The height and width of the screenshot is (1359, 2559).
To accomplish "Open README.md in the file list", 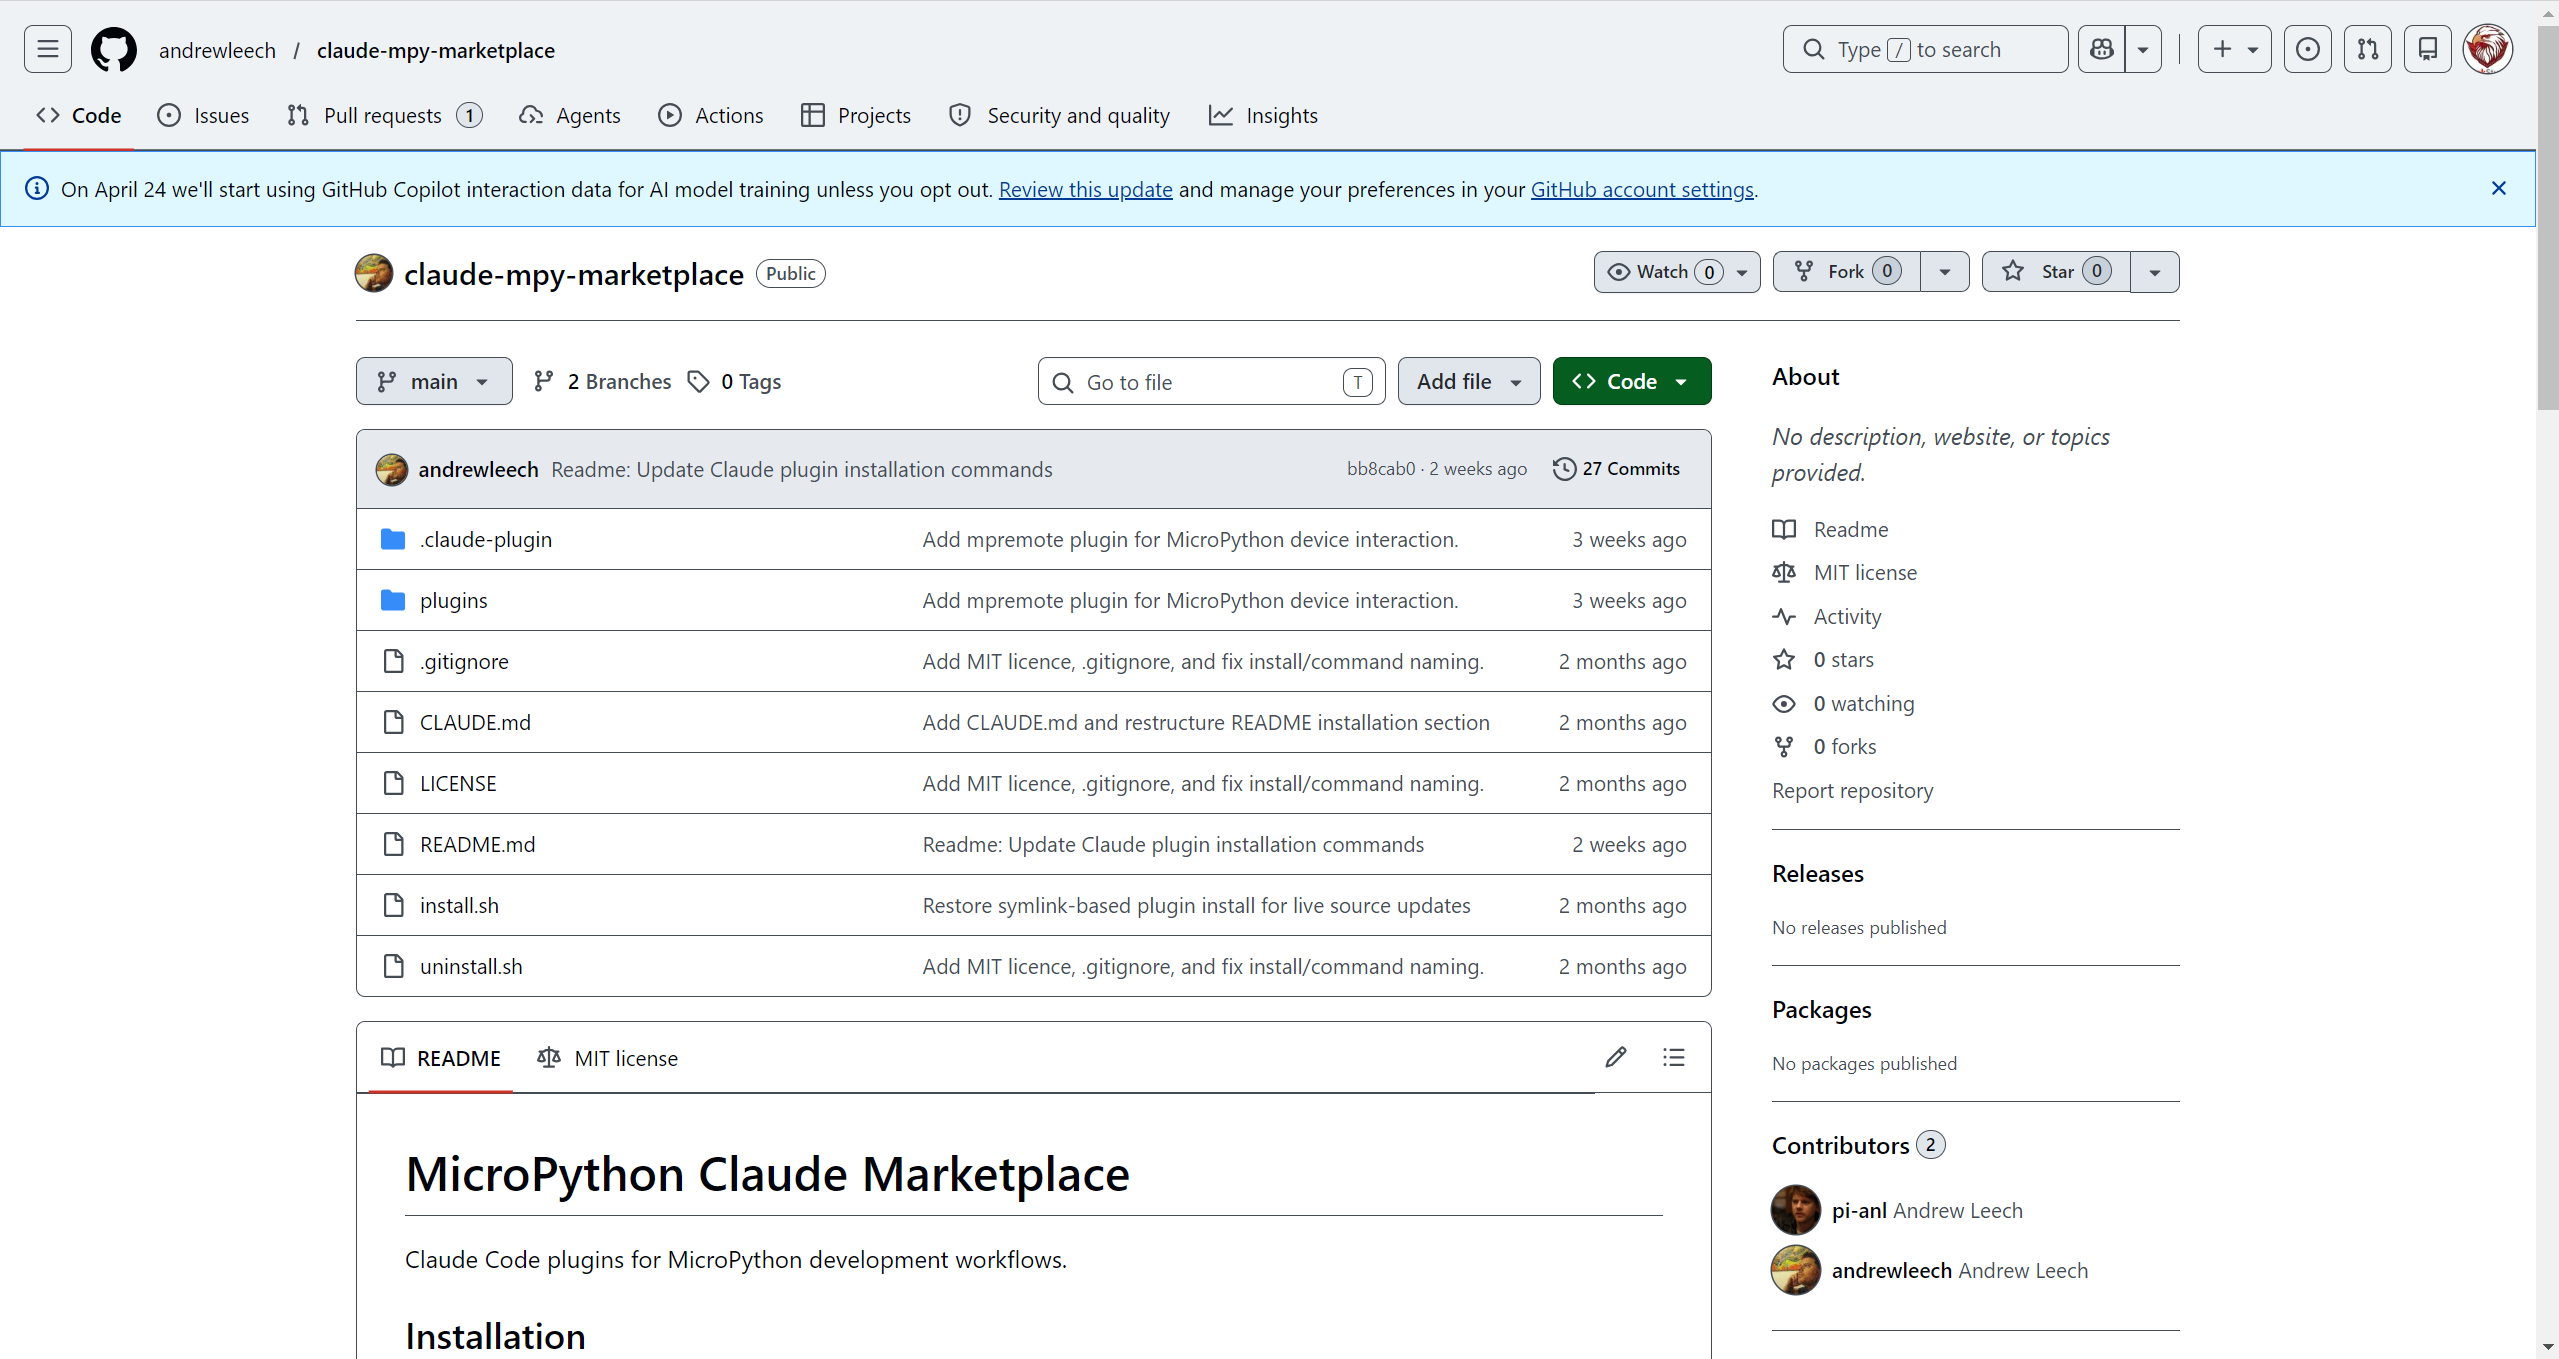I will [x=477, y=845].
